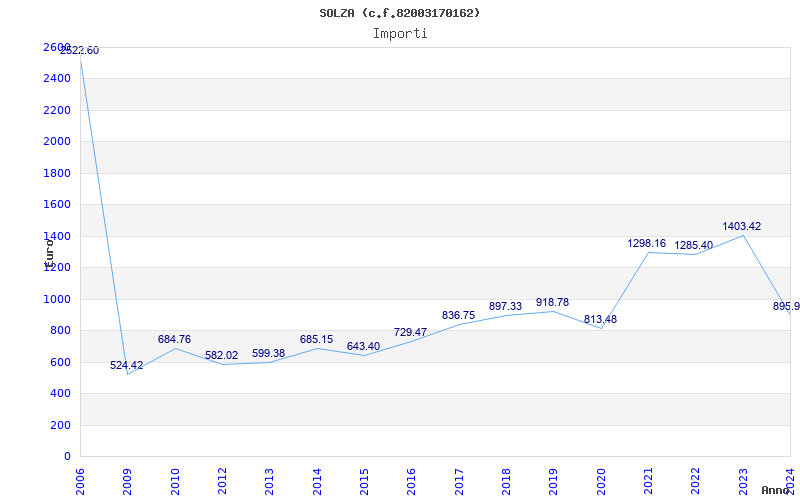Select the 1403.42 data label

pyautogui.click(x=741, y=227)
